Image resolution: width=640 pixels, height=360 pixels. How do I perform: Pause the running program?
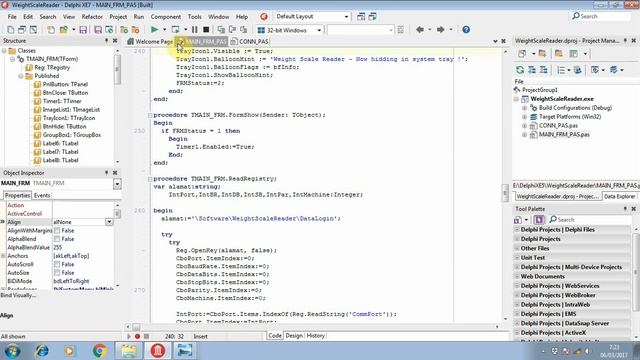click(x=194, y=29)
